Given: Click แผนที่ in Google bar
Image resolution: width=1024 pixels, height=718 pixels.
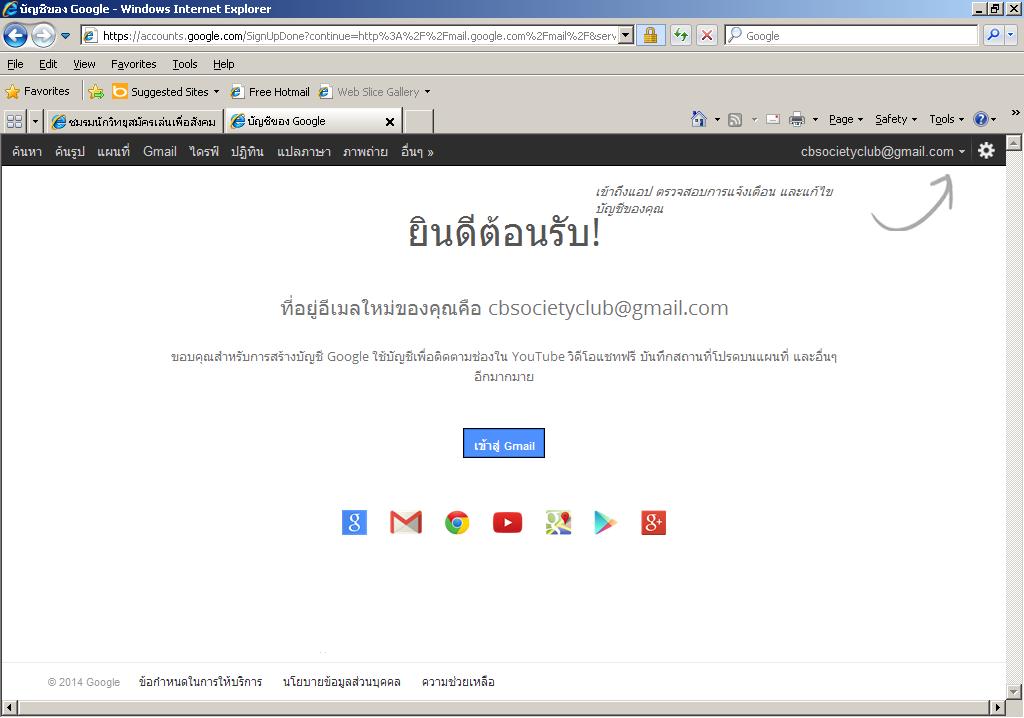Looking at the screenshot, I should pos(114,152).
